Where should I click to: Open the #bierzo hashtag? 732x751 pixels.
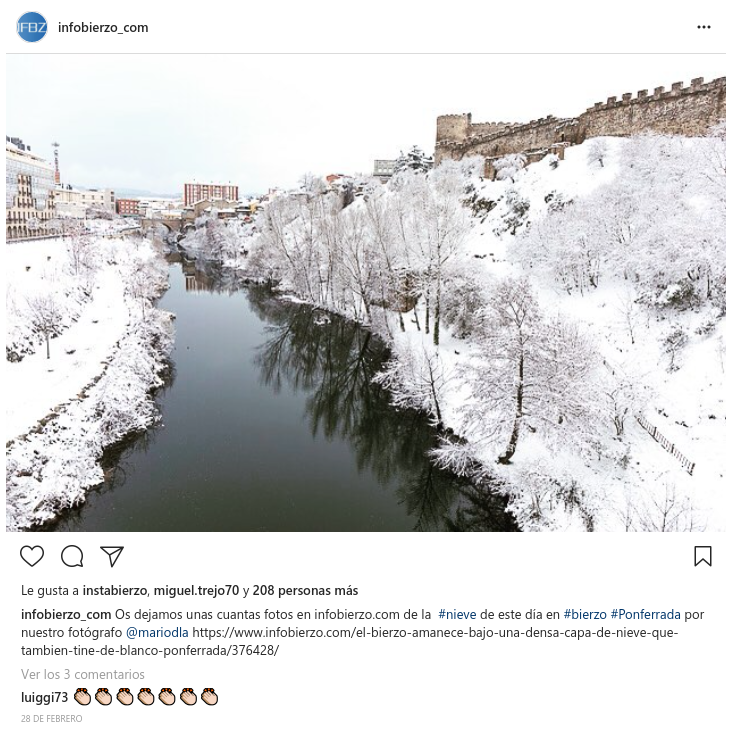click(x=585, y=614)
